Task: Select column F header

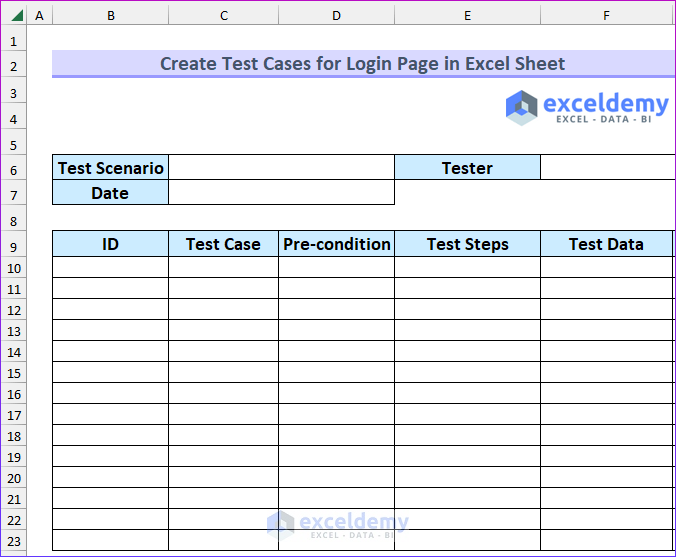Action: pos(606,15)
